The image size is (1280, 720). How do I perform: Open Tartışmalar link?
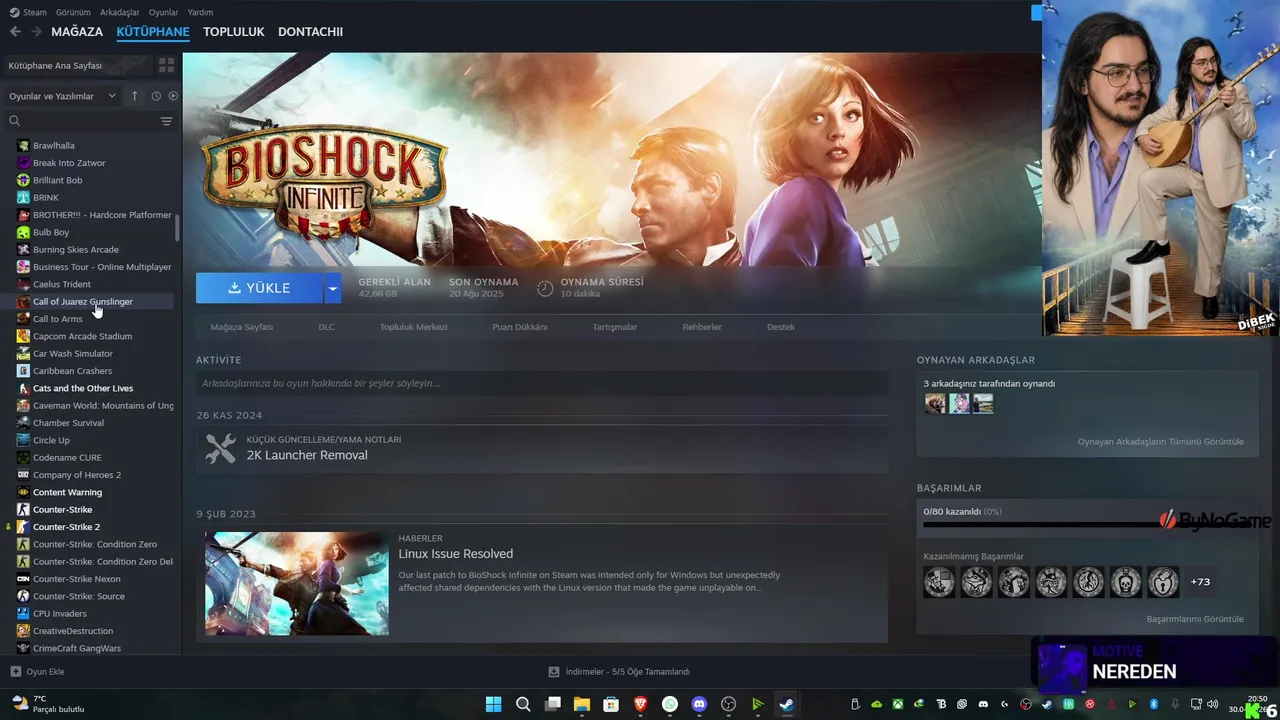point(614,327)
